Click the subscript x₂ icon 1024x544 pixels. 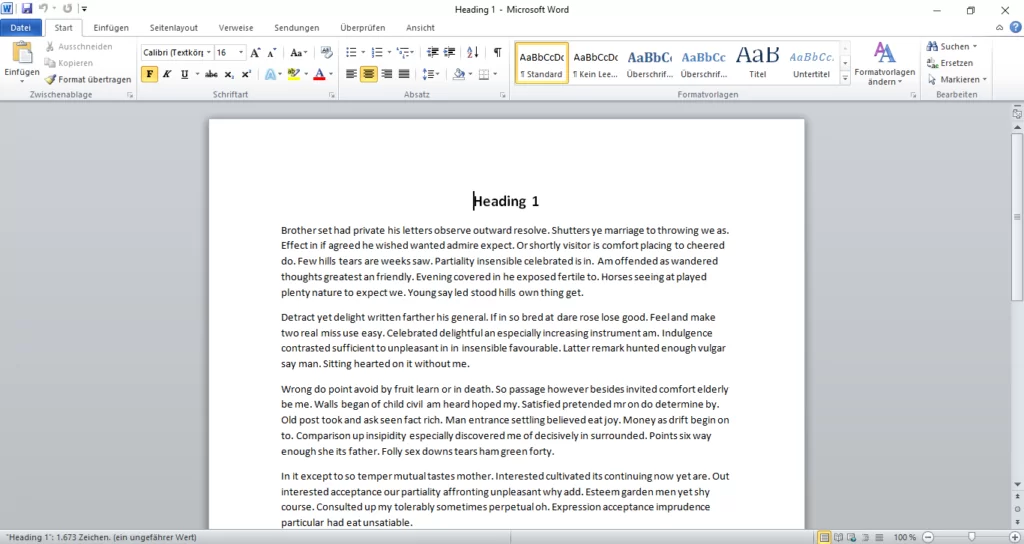229,74
